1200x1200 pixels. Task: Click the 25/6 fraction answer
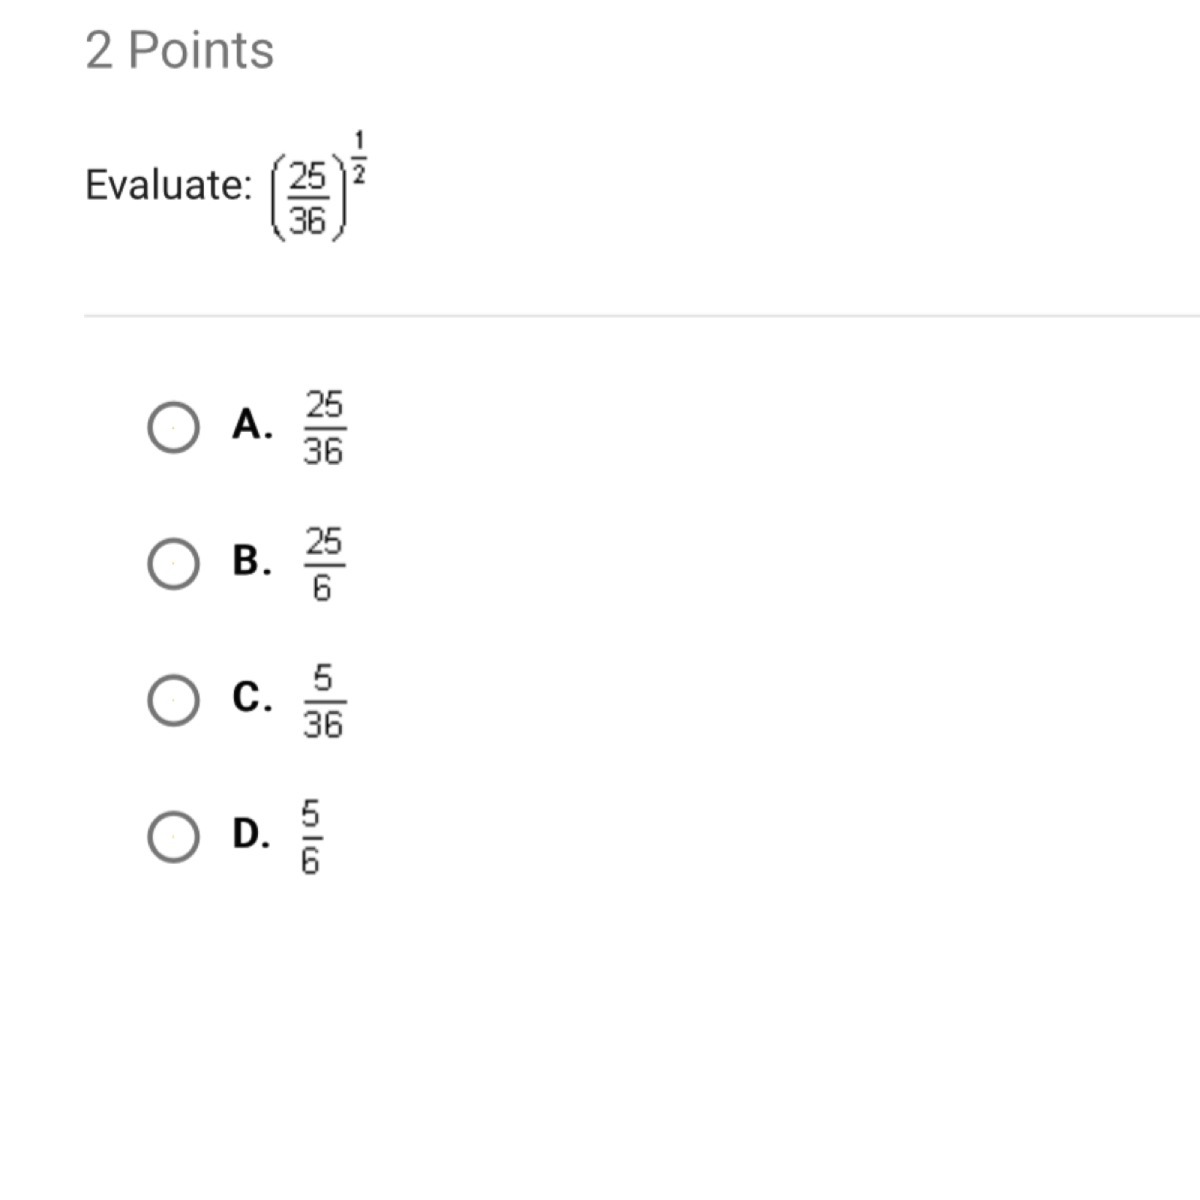pyautogui.click(x=323, y=564)
